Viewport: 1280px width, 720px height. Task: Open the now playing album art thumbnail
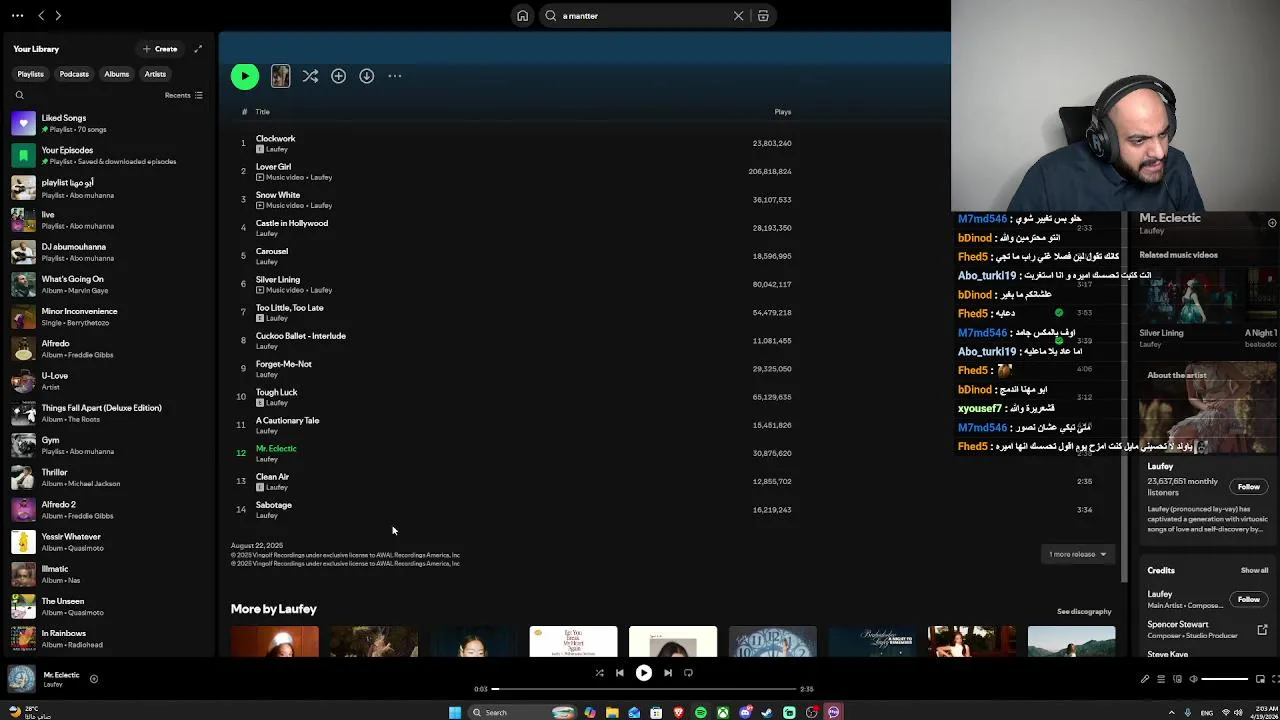(21, 679)
